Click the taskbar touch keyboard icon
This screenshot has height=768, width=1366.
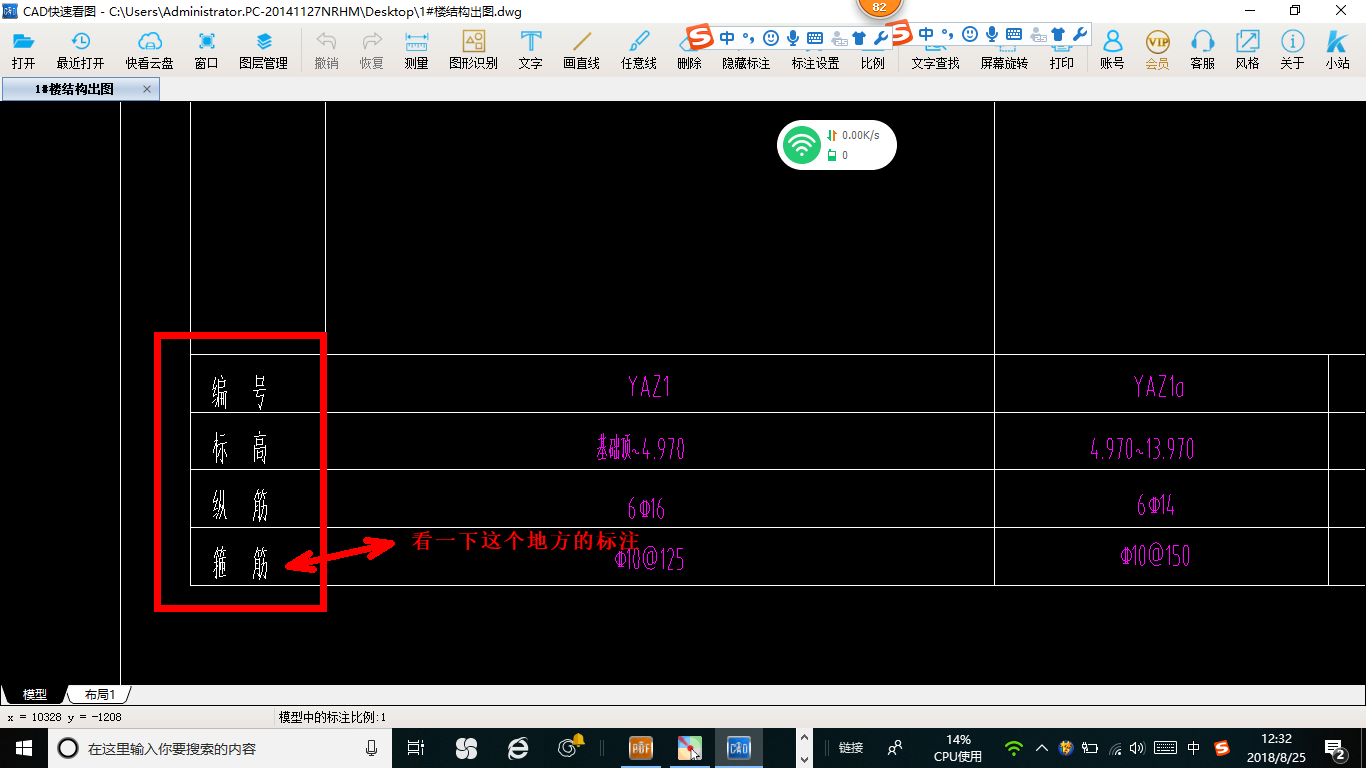coord(1165,748)
